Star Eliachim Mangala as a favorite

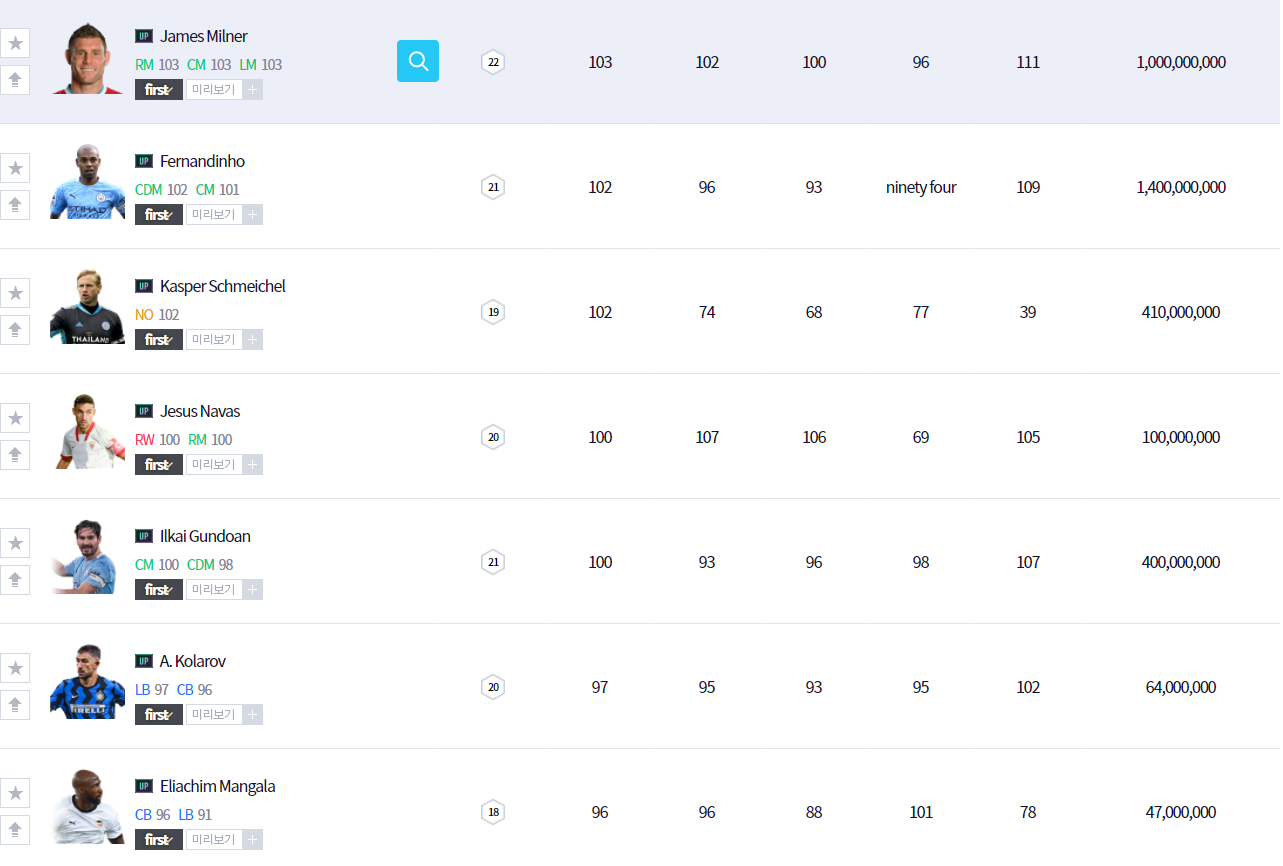15,793
